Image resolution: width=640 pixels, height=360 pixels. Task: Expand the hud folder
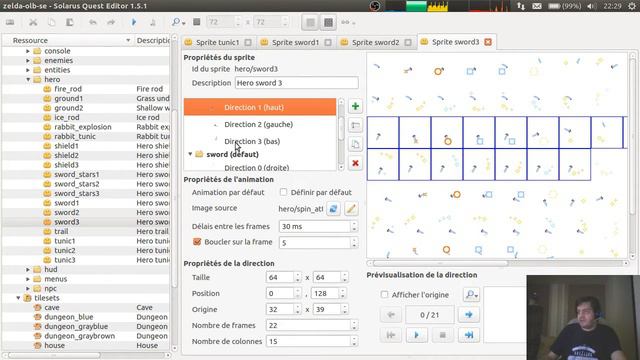(x=28, y=269)
